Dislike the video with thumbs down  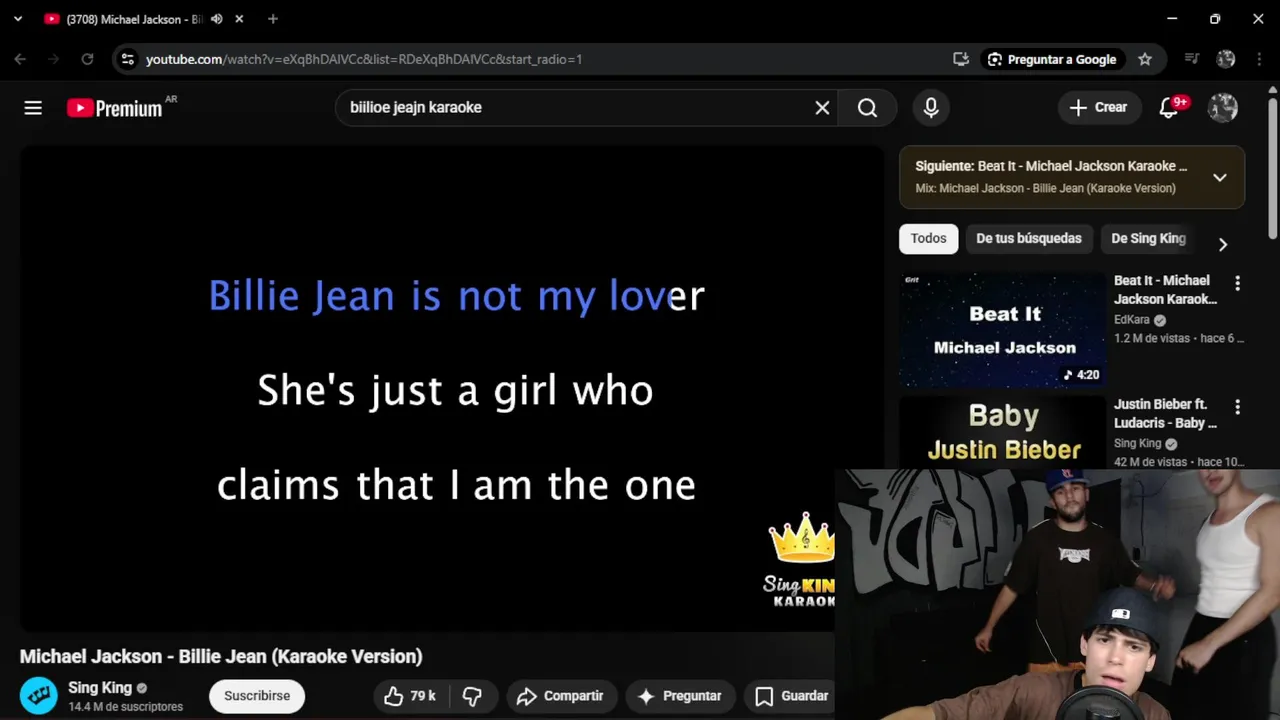(472, 696)
